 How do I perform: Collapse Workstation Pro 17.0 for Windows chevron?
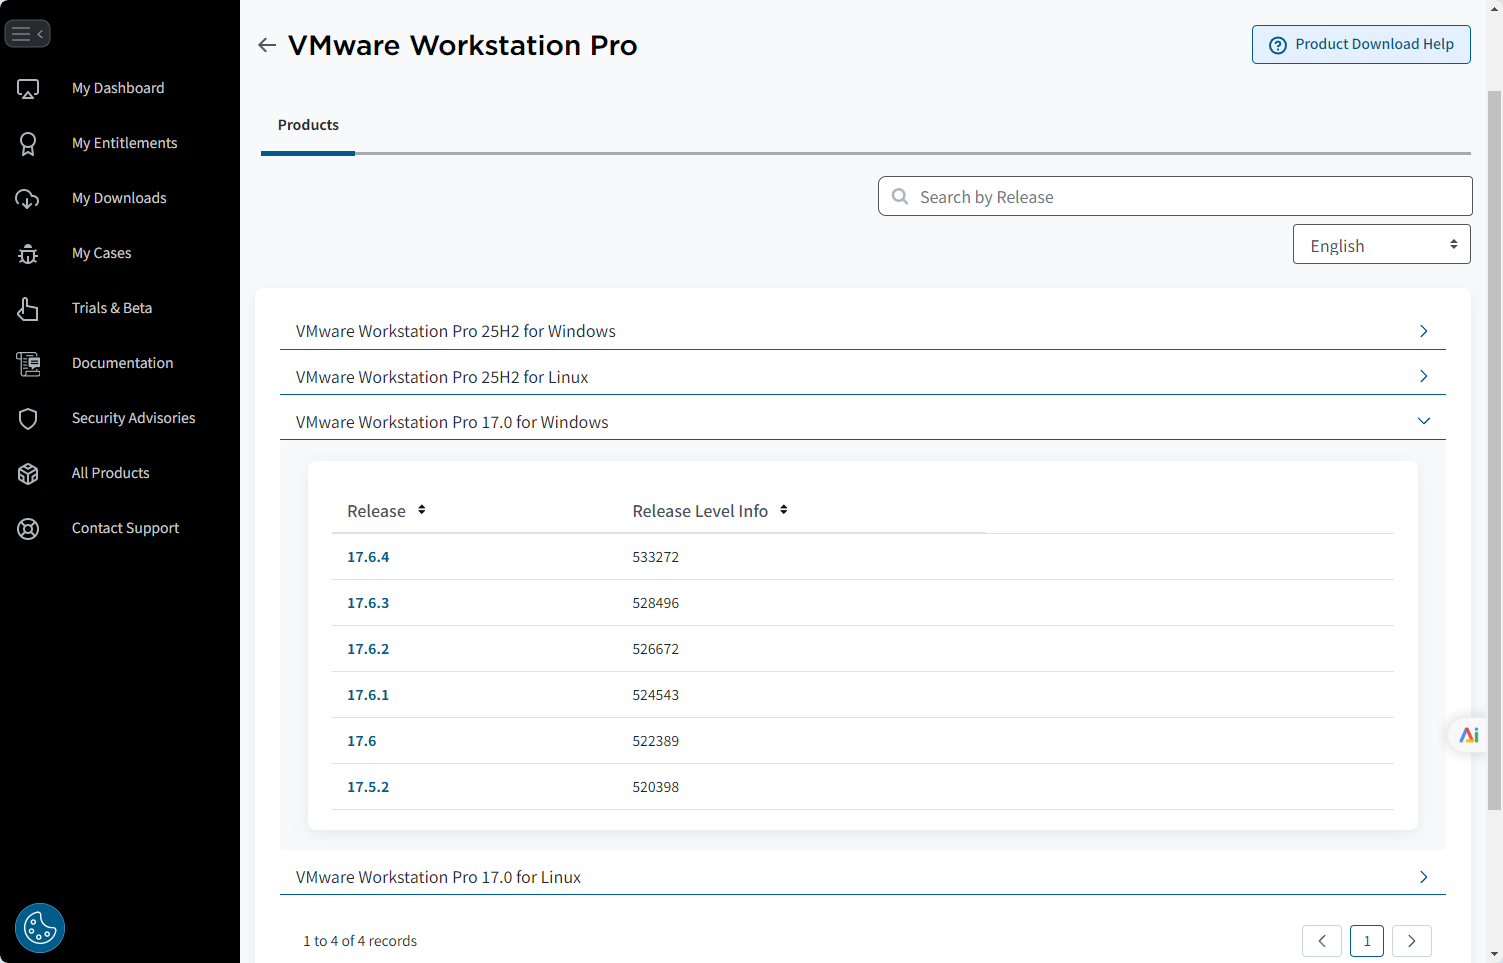click(1424, 421)
